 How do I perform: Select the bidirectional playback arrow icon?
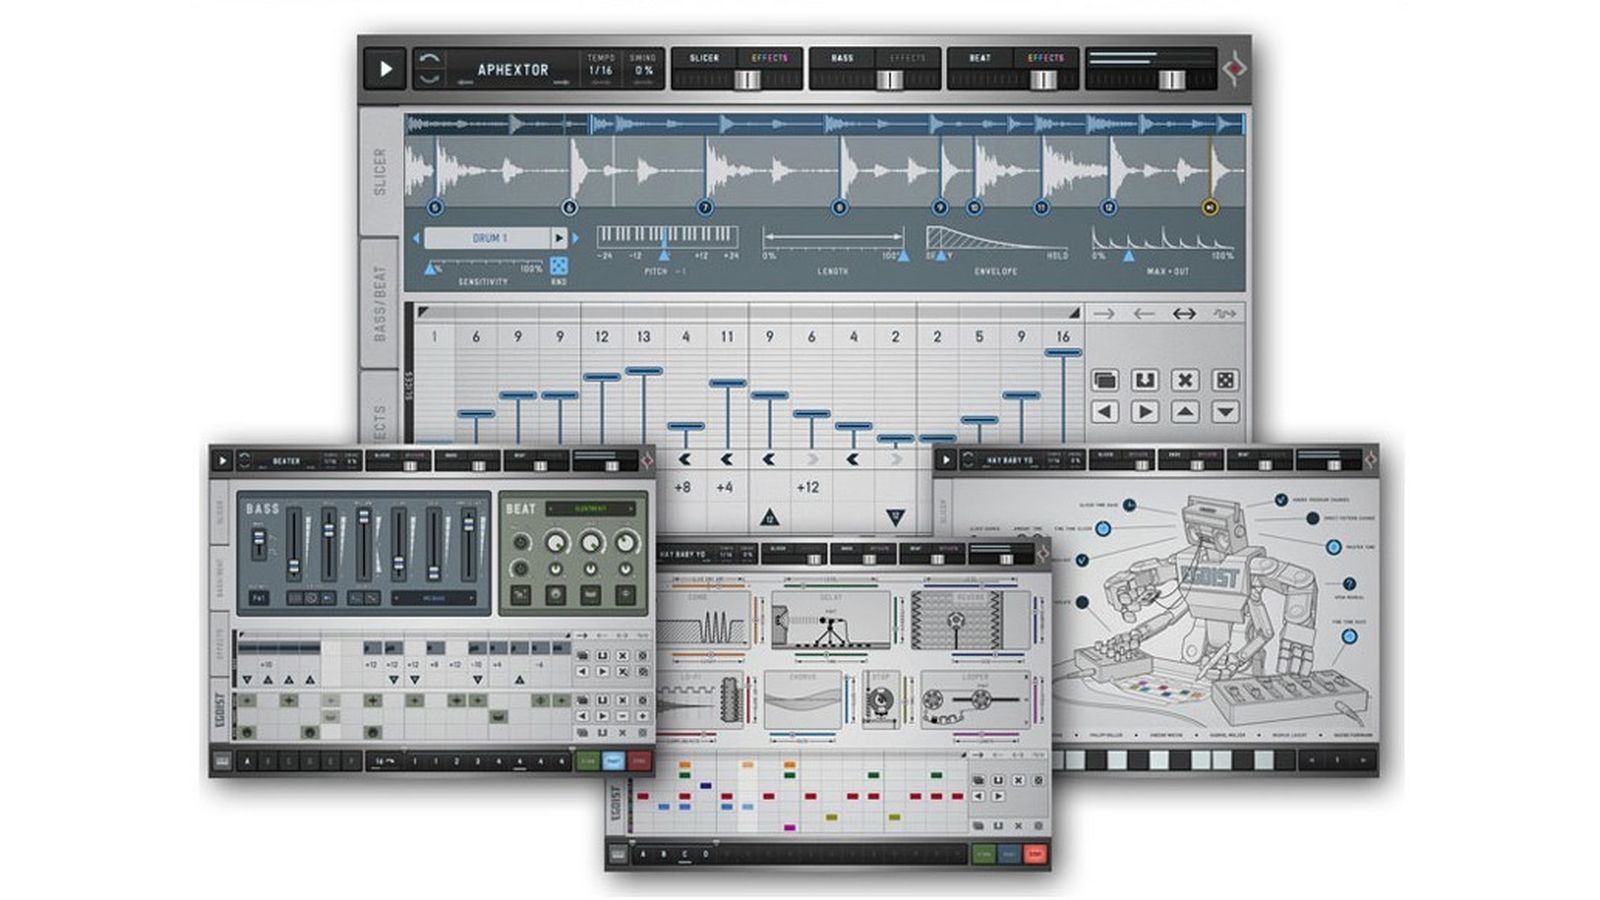coord(1184,314)
